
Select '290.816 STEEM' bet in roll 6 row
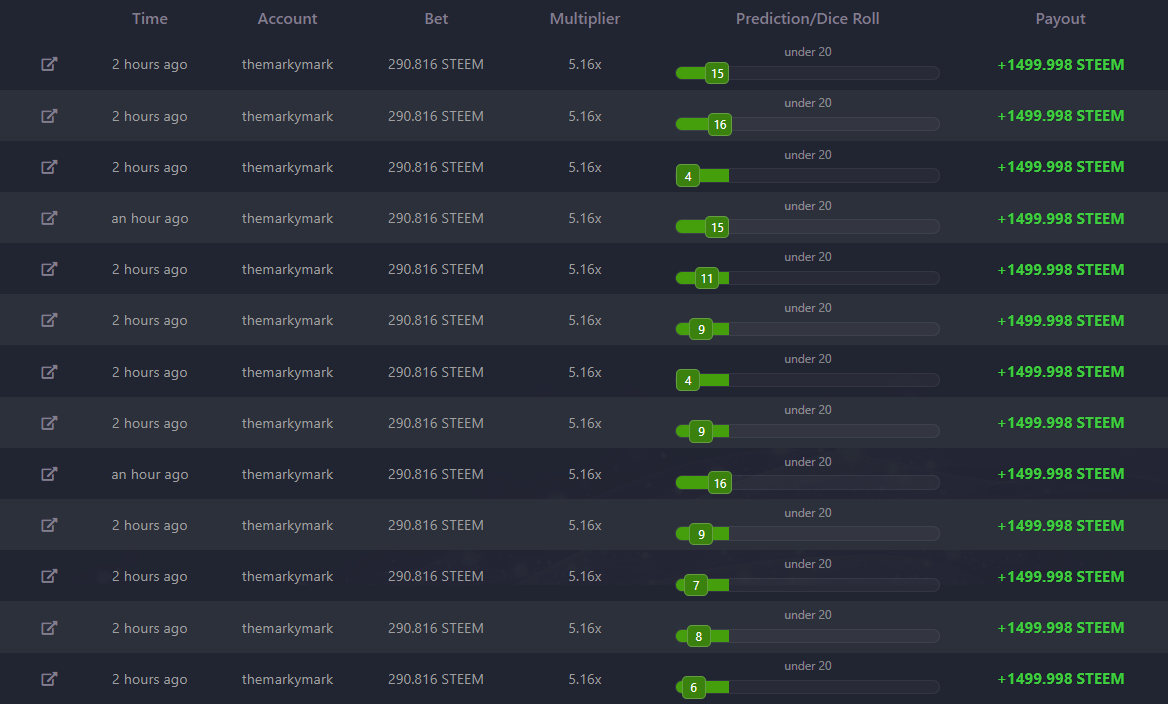[436, 679]
